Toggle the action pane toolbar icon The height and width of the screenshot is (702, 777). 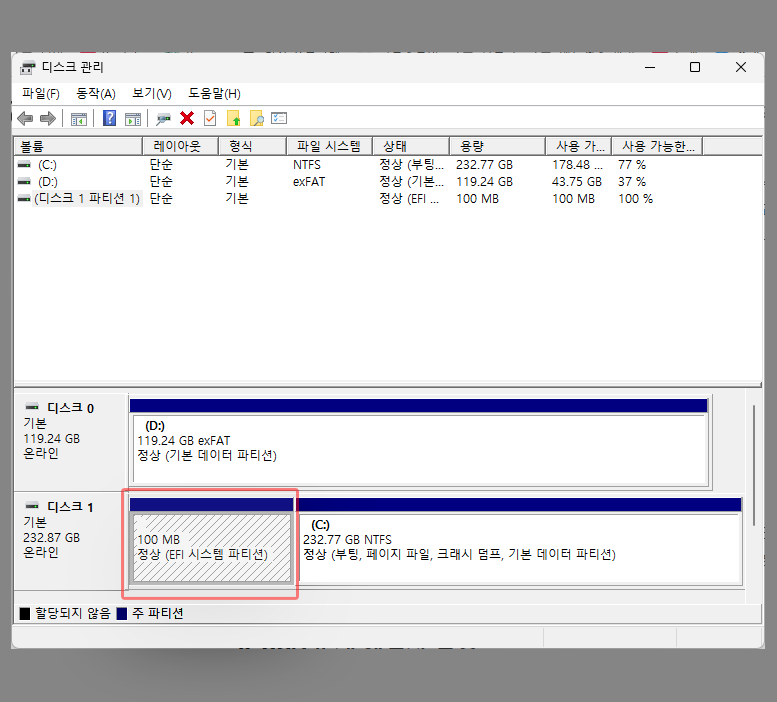[132, 119]
